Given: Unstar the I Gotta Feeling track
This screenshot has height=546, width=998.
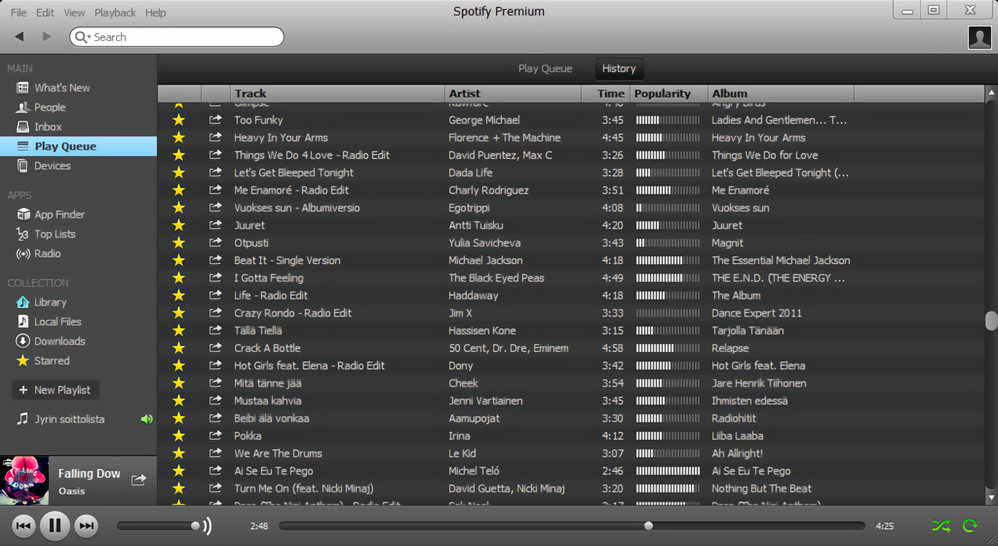Looking at the screenshot, I should pos(179,278).
